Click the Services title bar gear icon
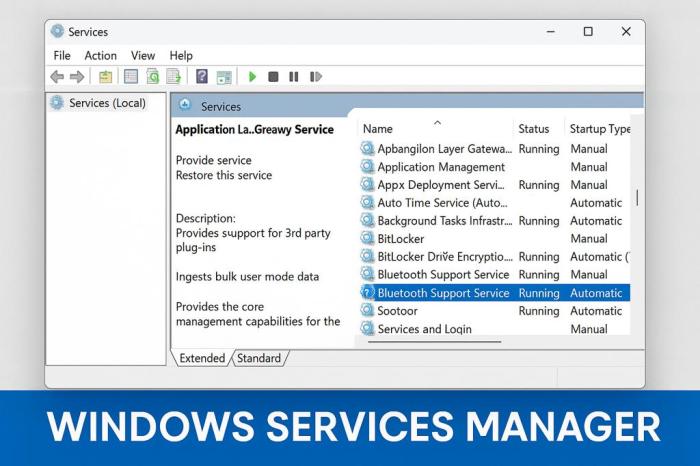The image size is (700, 466). 57,31
